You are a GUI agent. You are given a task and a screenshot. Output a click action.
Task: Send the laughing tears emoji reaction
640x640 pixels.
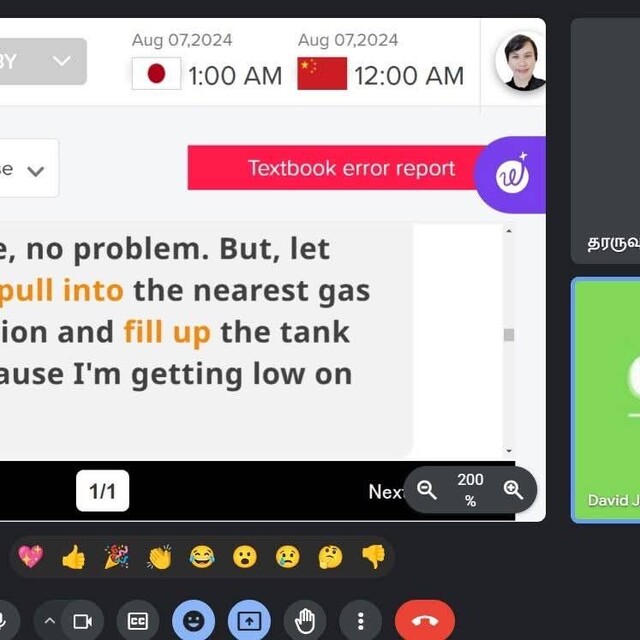(202, 557)
